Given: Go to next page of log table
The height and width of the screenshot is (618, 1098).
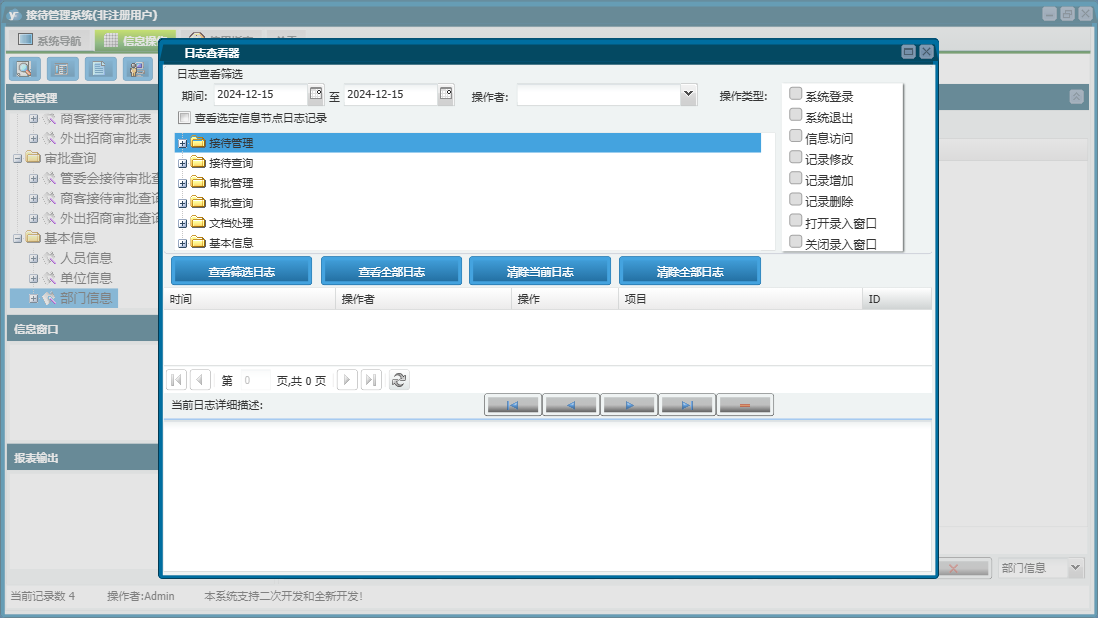Looking at the screenshot, I should click(x=347, y=380).
